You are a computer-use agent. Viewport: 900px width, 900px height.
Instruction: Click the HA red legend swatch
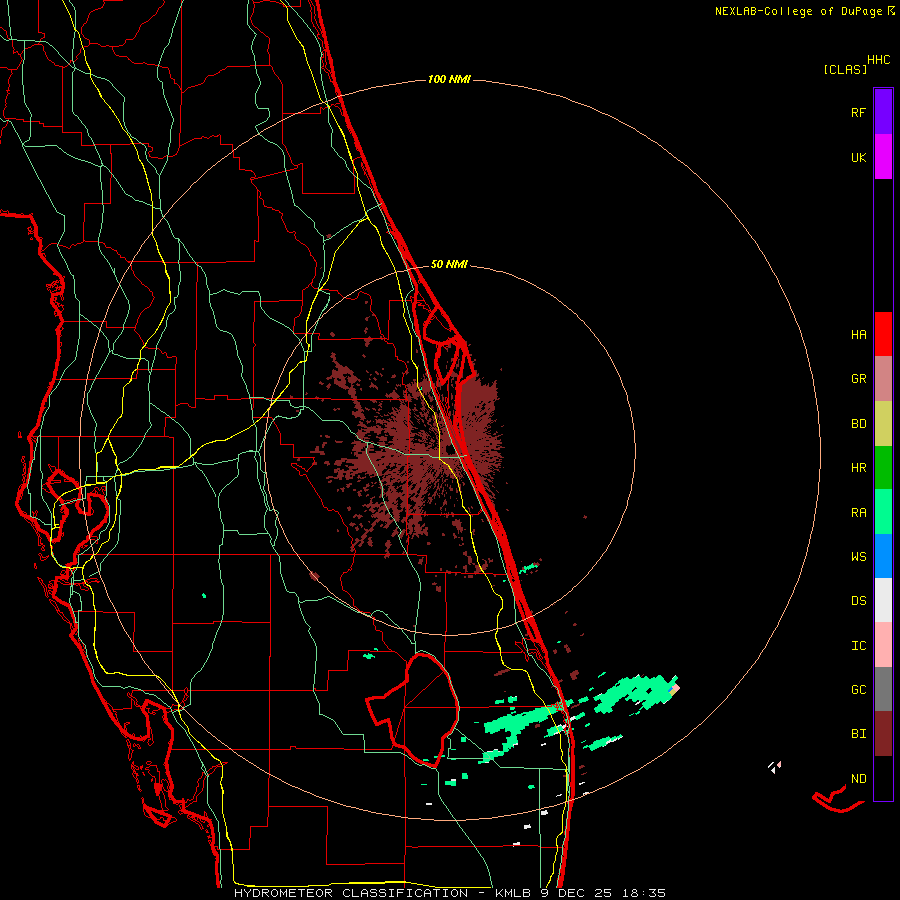pos(883,334)
